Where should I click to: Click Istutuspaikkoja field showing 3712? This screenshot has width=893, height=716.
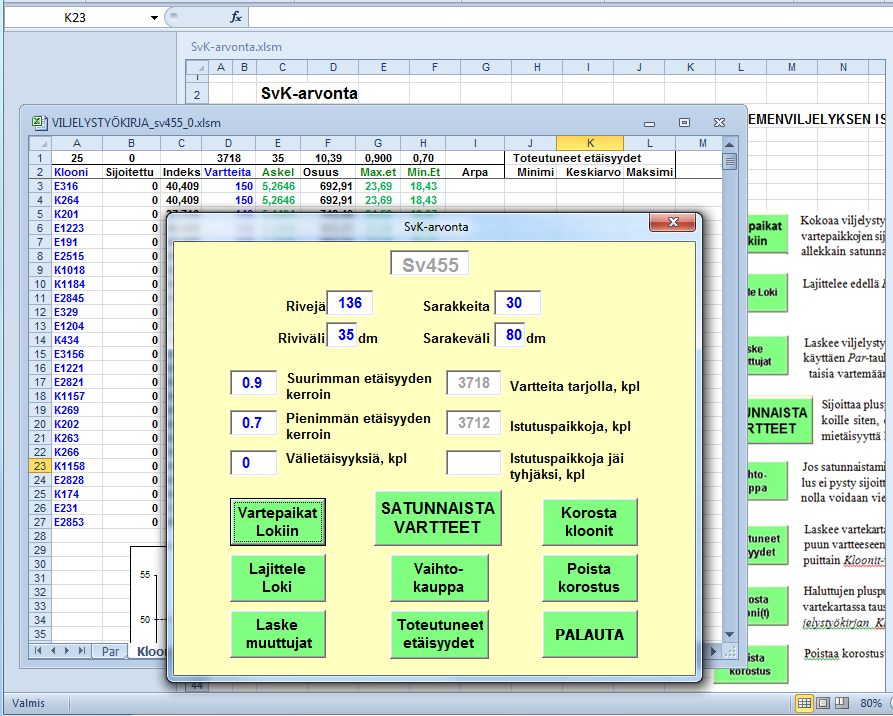[474, 423]
